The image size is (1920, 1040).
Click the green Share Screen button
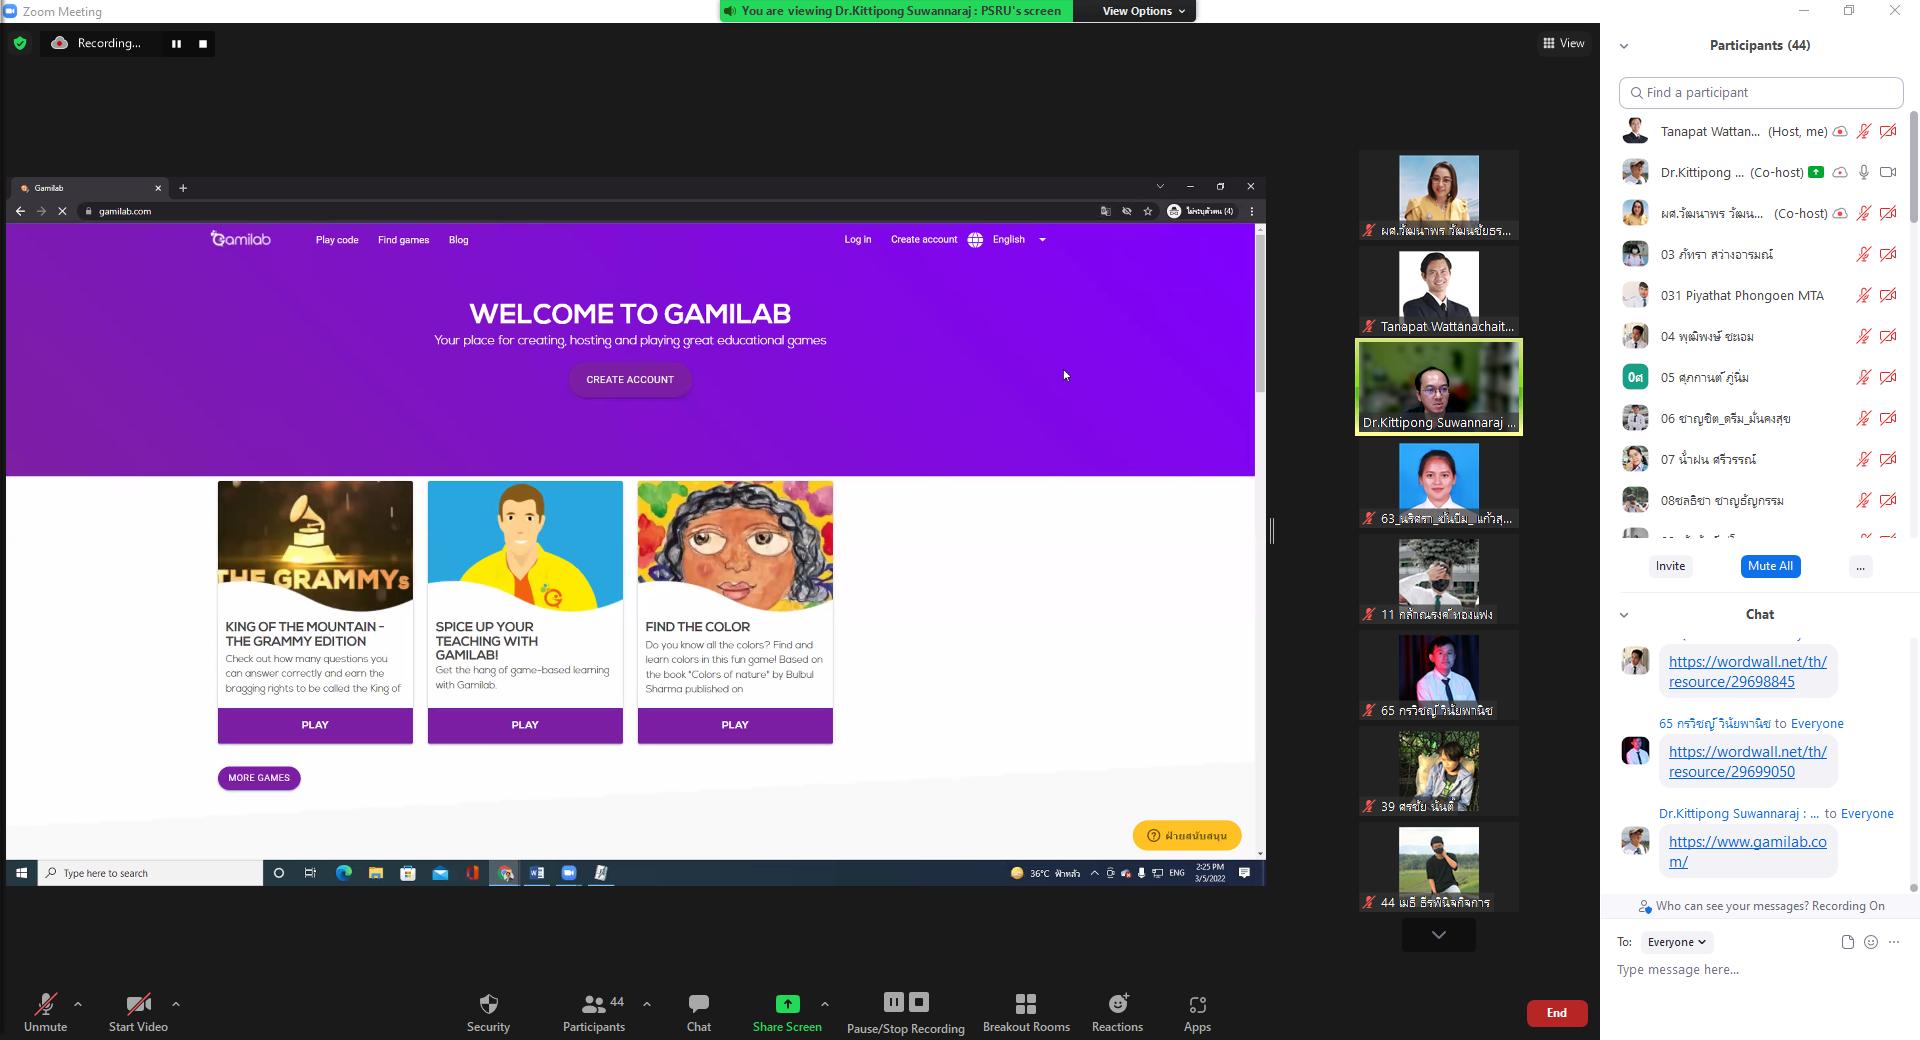point(787,1012)
